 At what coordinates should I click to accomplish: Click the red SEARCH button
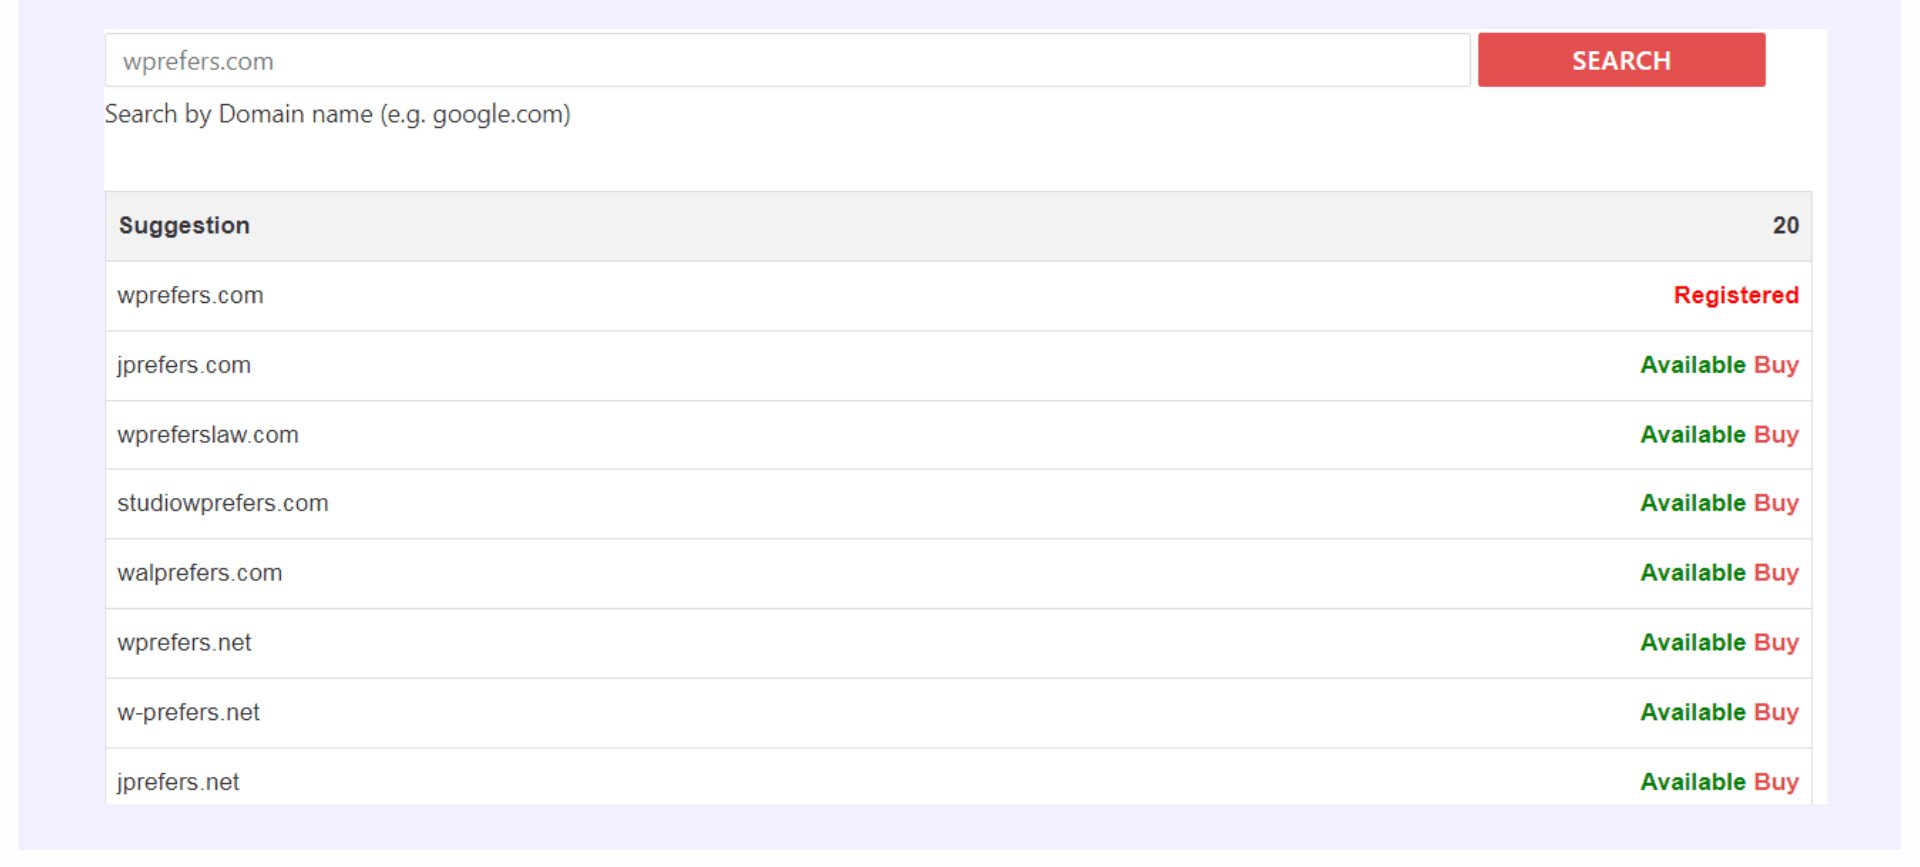1620,60
